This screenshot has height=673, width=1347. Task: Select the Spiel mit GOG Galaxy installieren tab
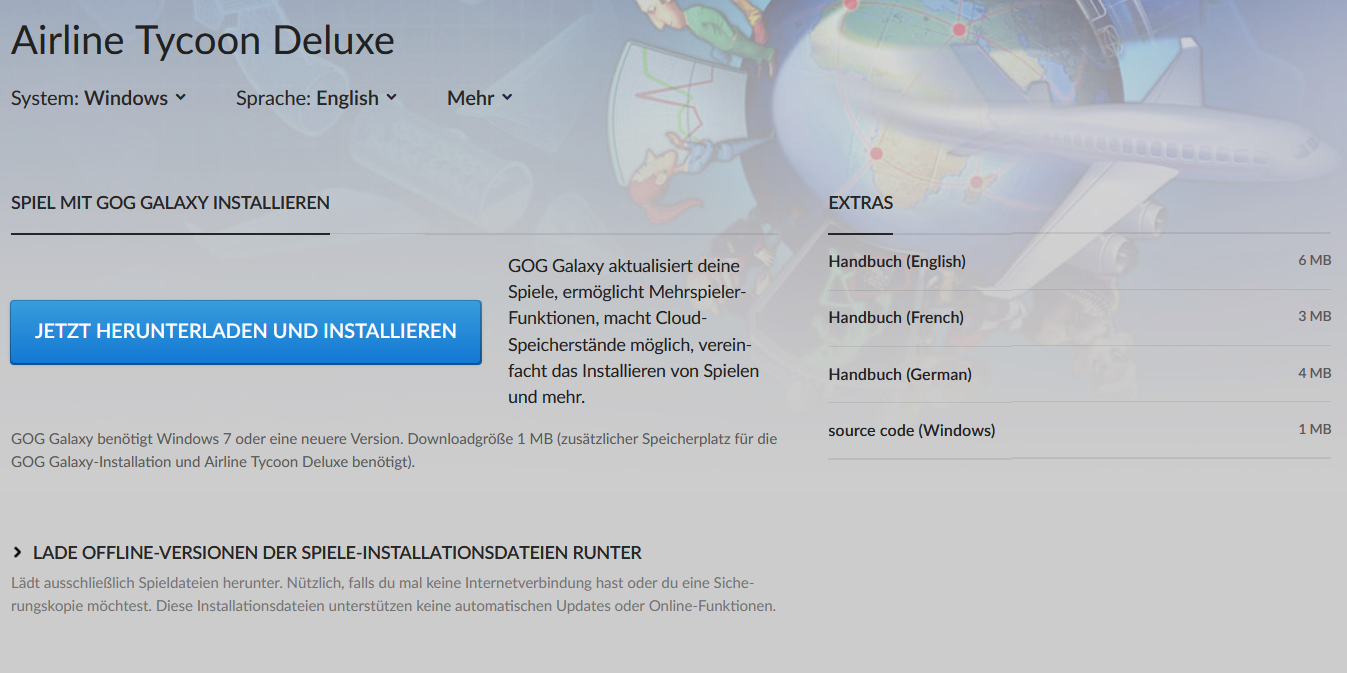tap(170, 203)
